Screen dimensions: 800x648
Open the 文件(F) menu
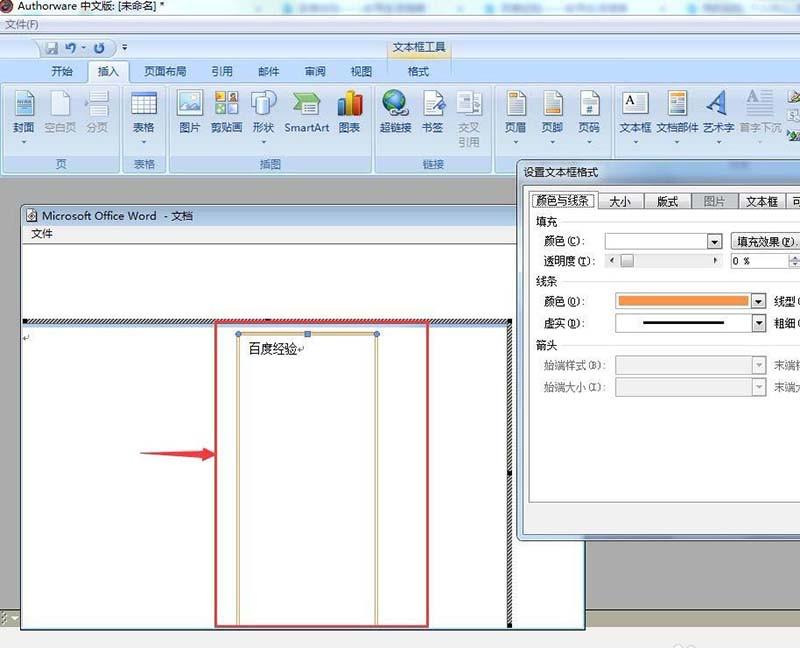(22, 24)
